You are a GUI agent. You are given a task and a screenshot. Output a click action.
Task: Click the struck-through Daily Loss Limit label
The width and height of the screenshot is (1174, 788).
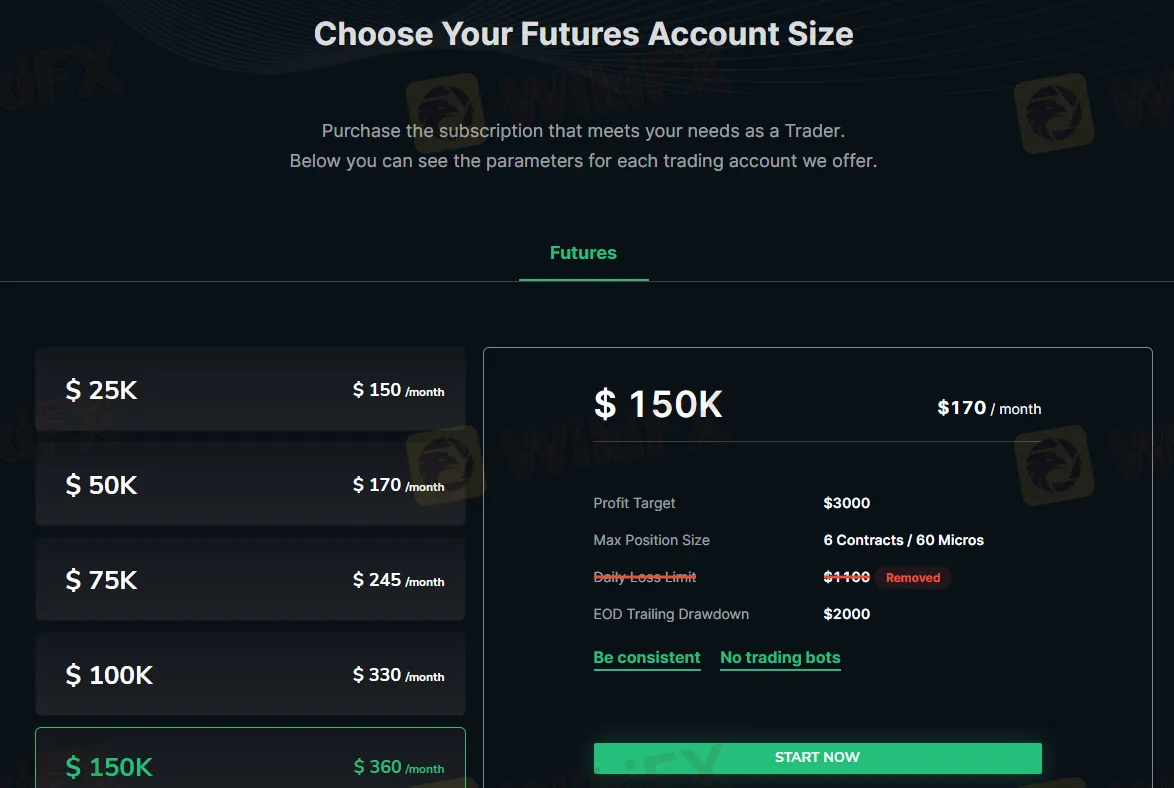point(645,577)
